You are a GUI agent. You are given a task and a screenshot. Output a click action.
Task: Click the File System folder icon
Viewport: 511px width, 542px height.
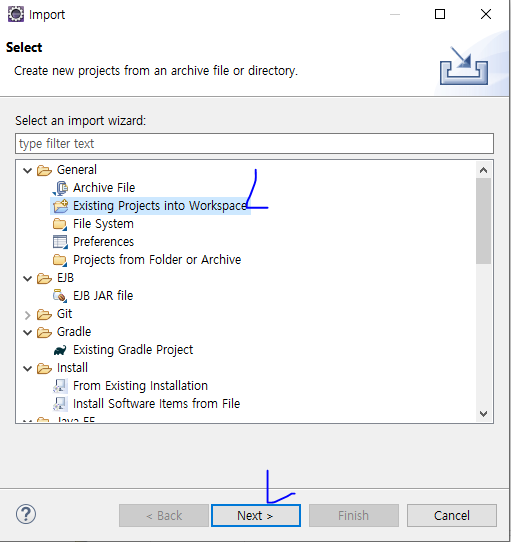(x=60, y=224)
